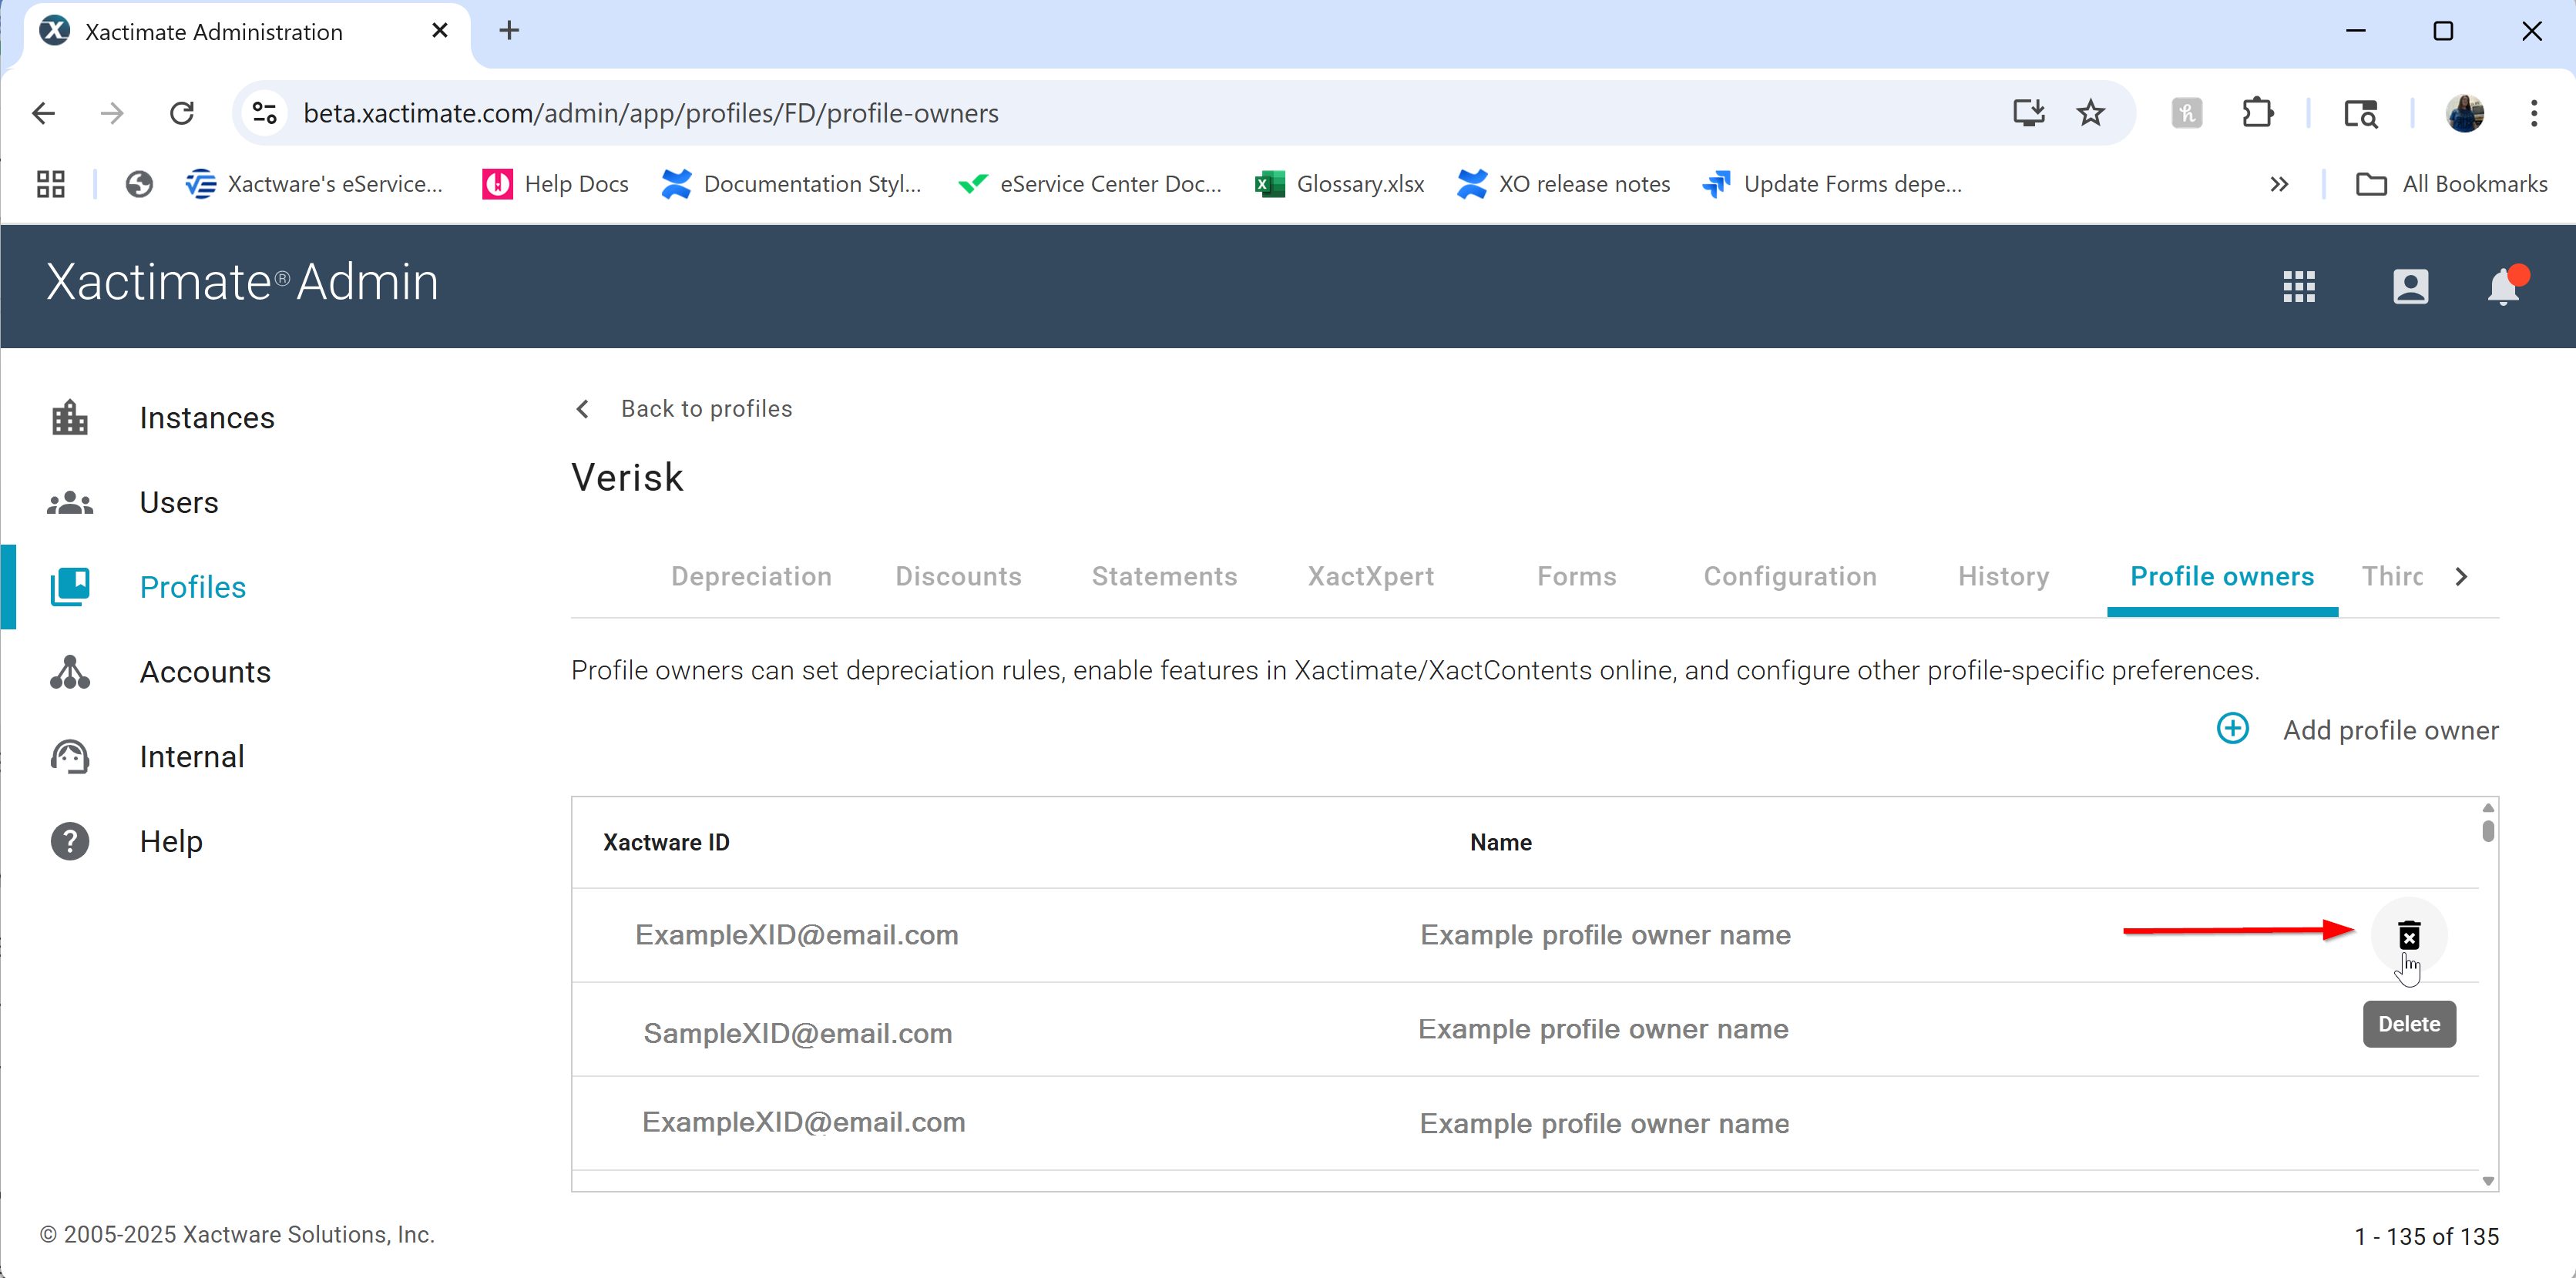Click the browser address bar URL
Viewport: 2576px width, 1278px height.
(x=651, y=113)
